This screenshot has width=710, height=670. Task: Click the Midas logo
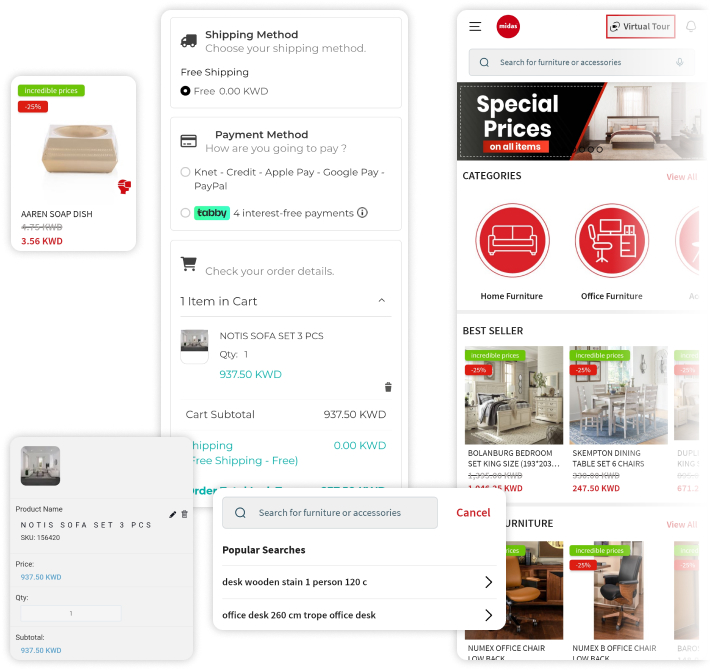508,26
